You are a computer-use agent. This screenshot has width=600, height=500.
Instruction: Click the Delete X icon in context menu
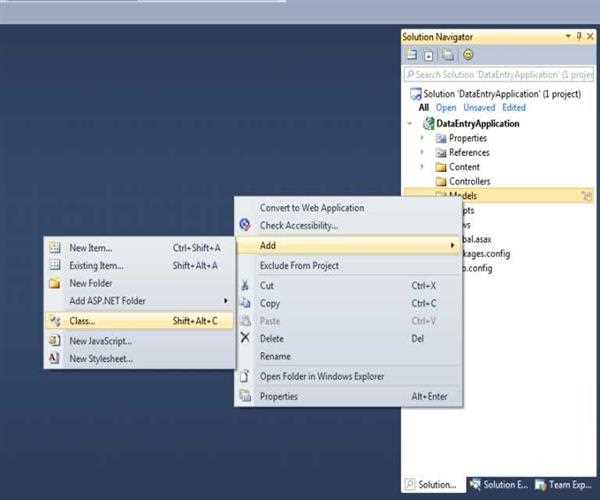coord(245,338)
